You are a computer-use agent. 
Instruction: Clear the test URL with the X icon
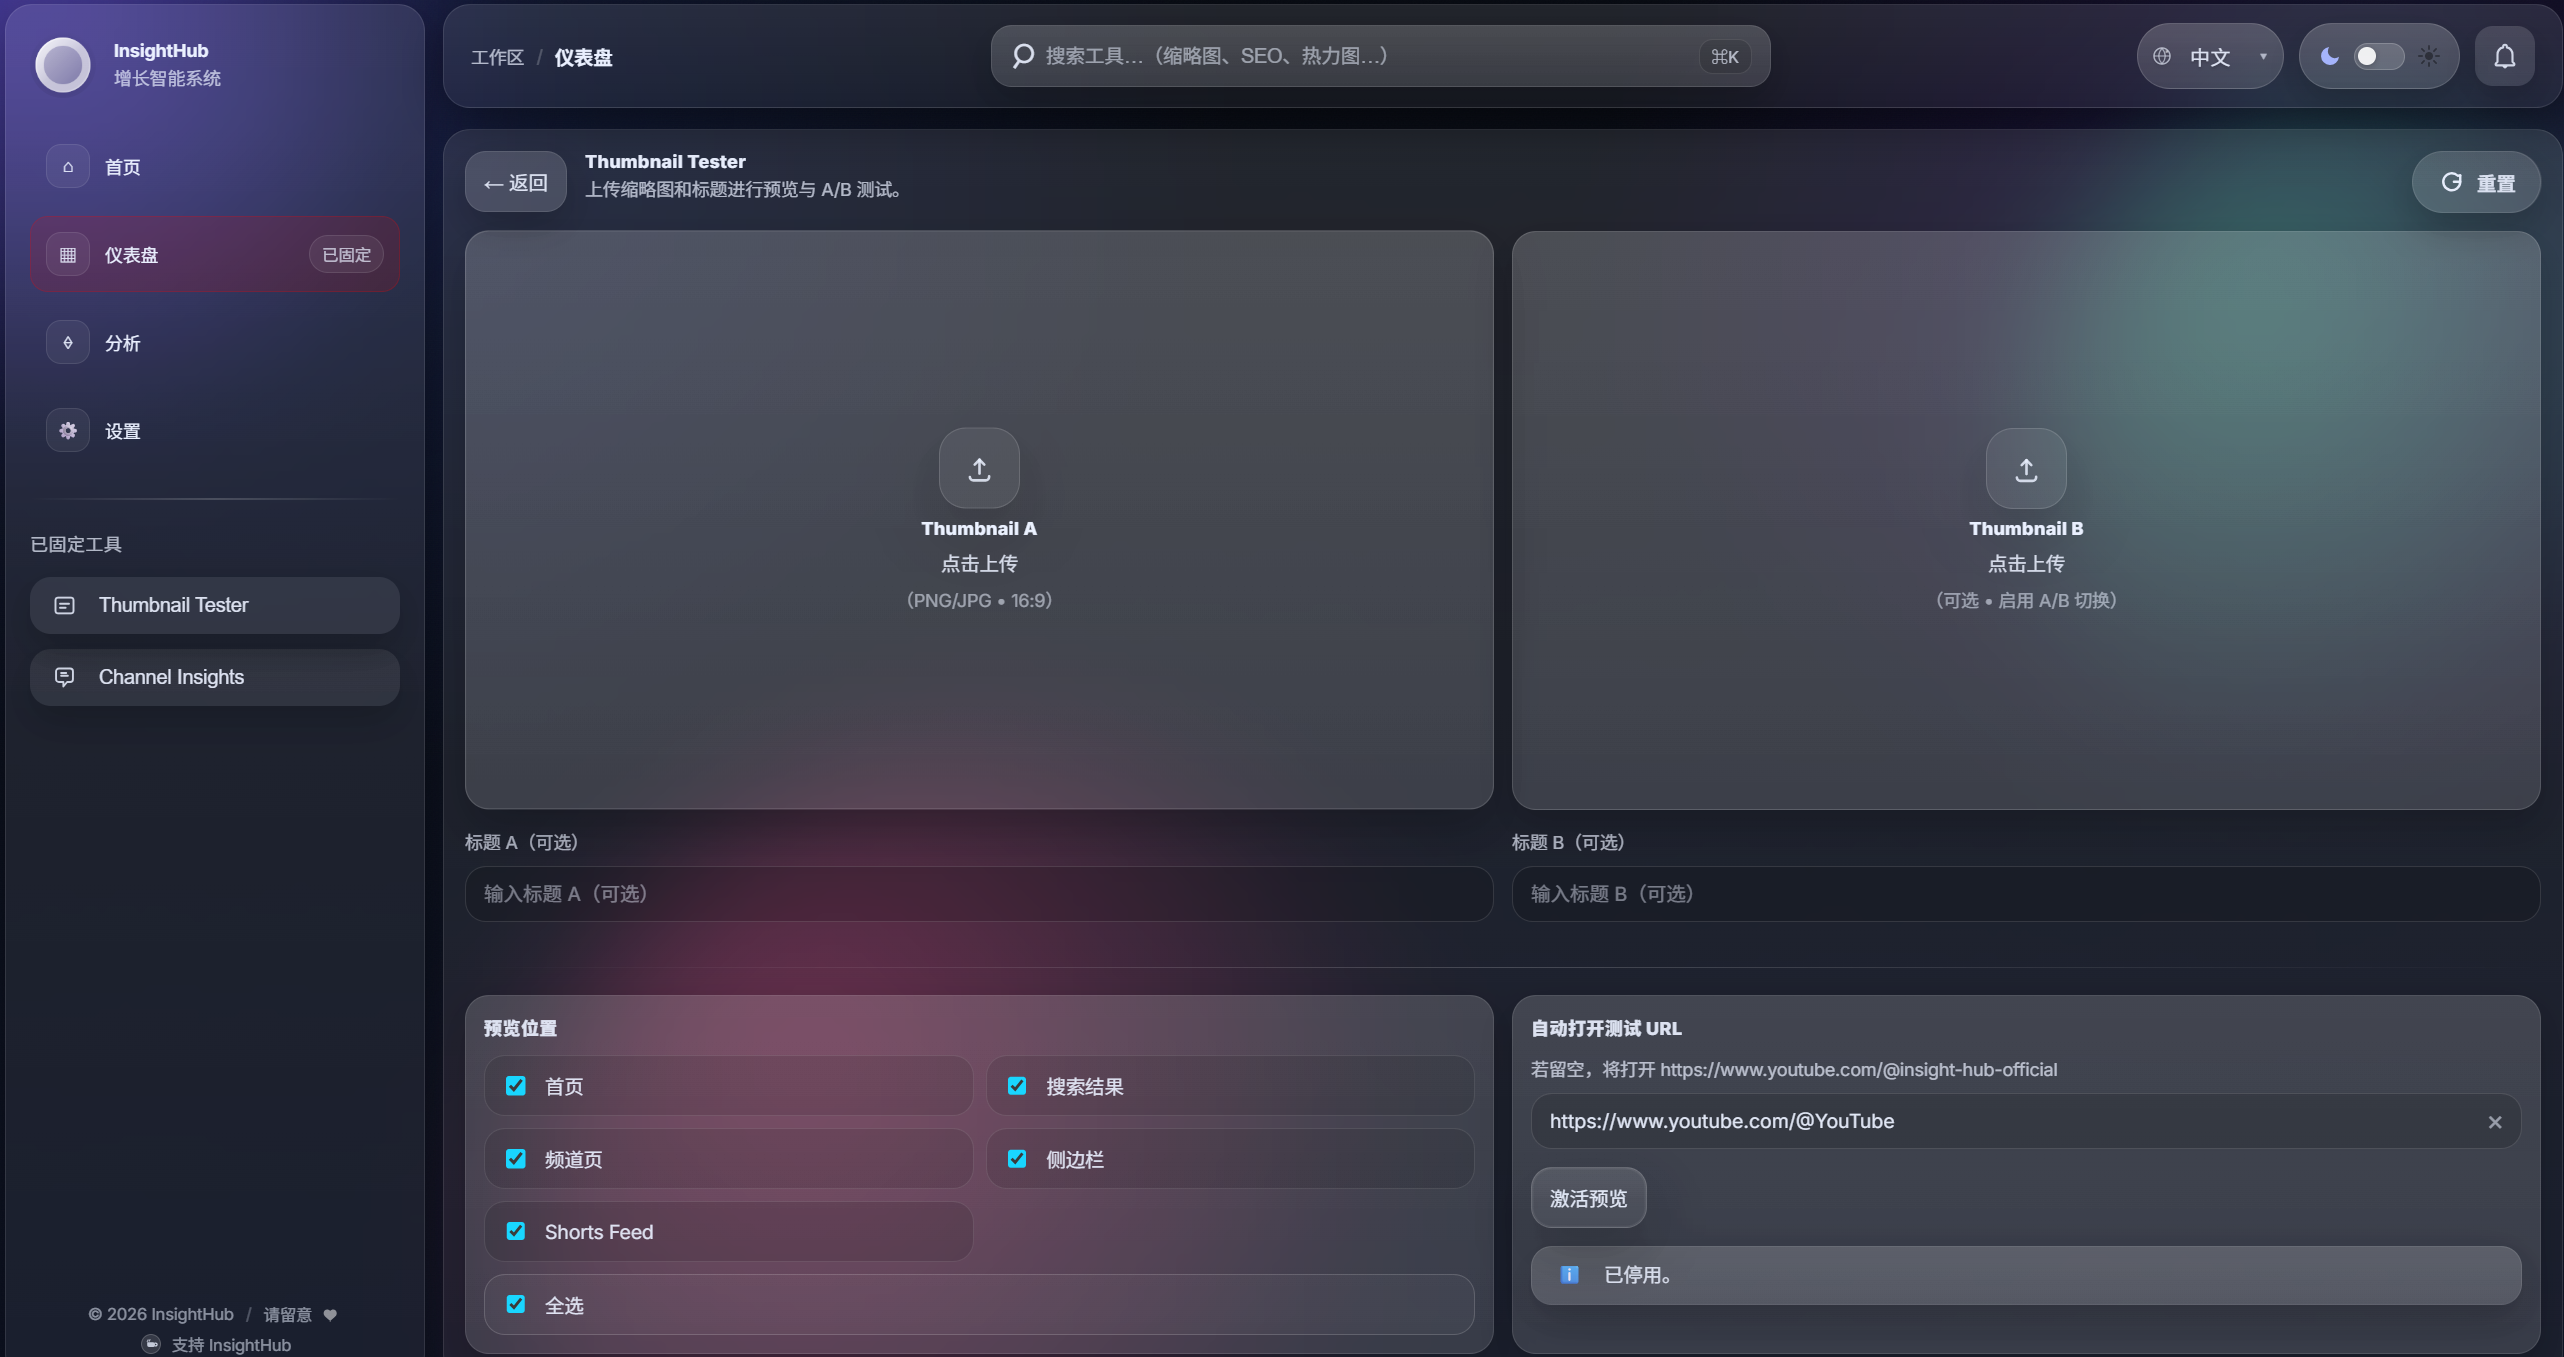pyautogui.click(x=2495, y=1122)
